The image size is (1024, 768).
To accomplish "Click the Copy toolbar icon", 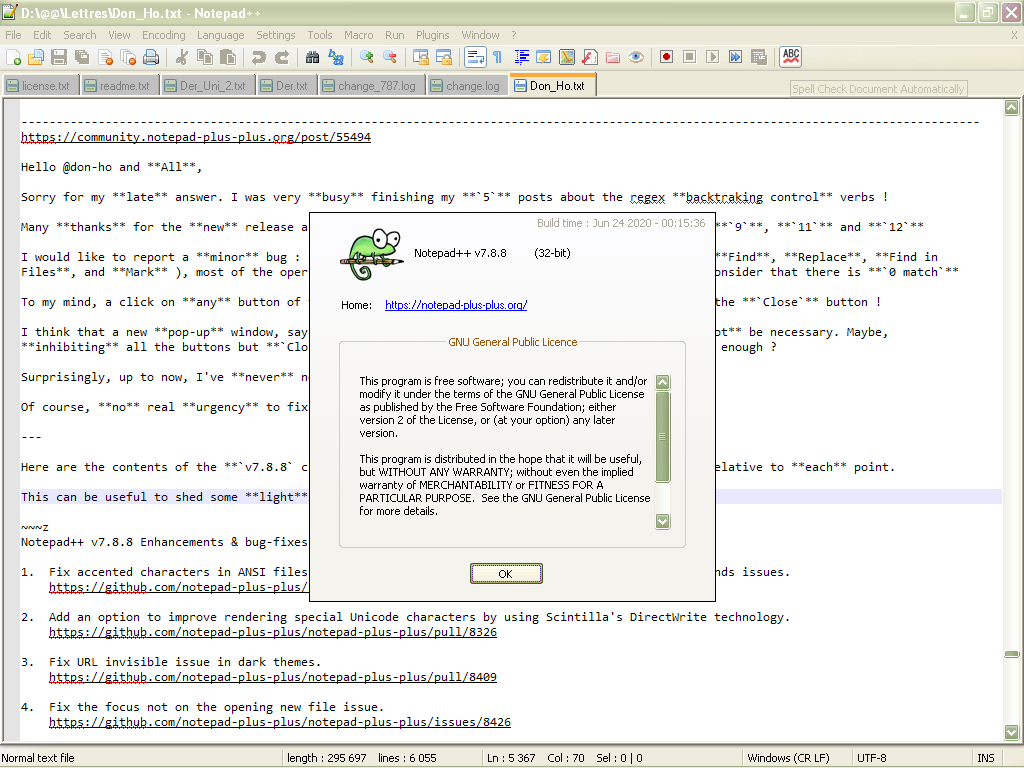I will pyautogui.click(x=204, y=57).
